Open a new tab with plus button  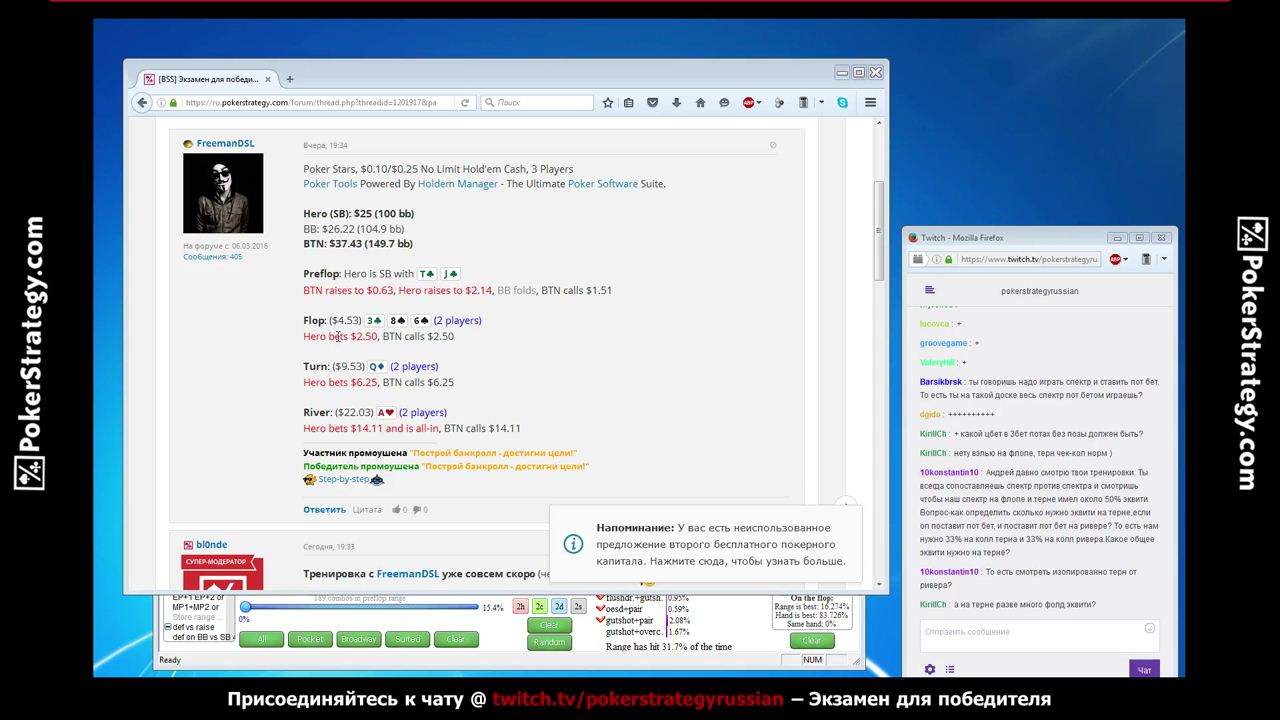tap(290, 79)
